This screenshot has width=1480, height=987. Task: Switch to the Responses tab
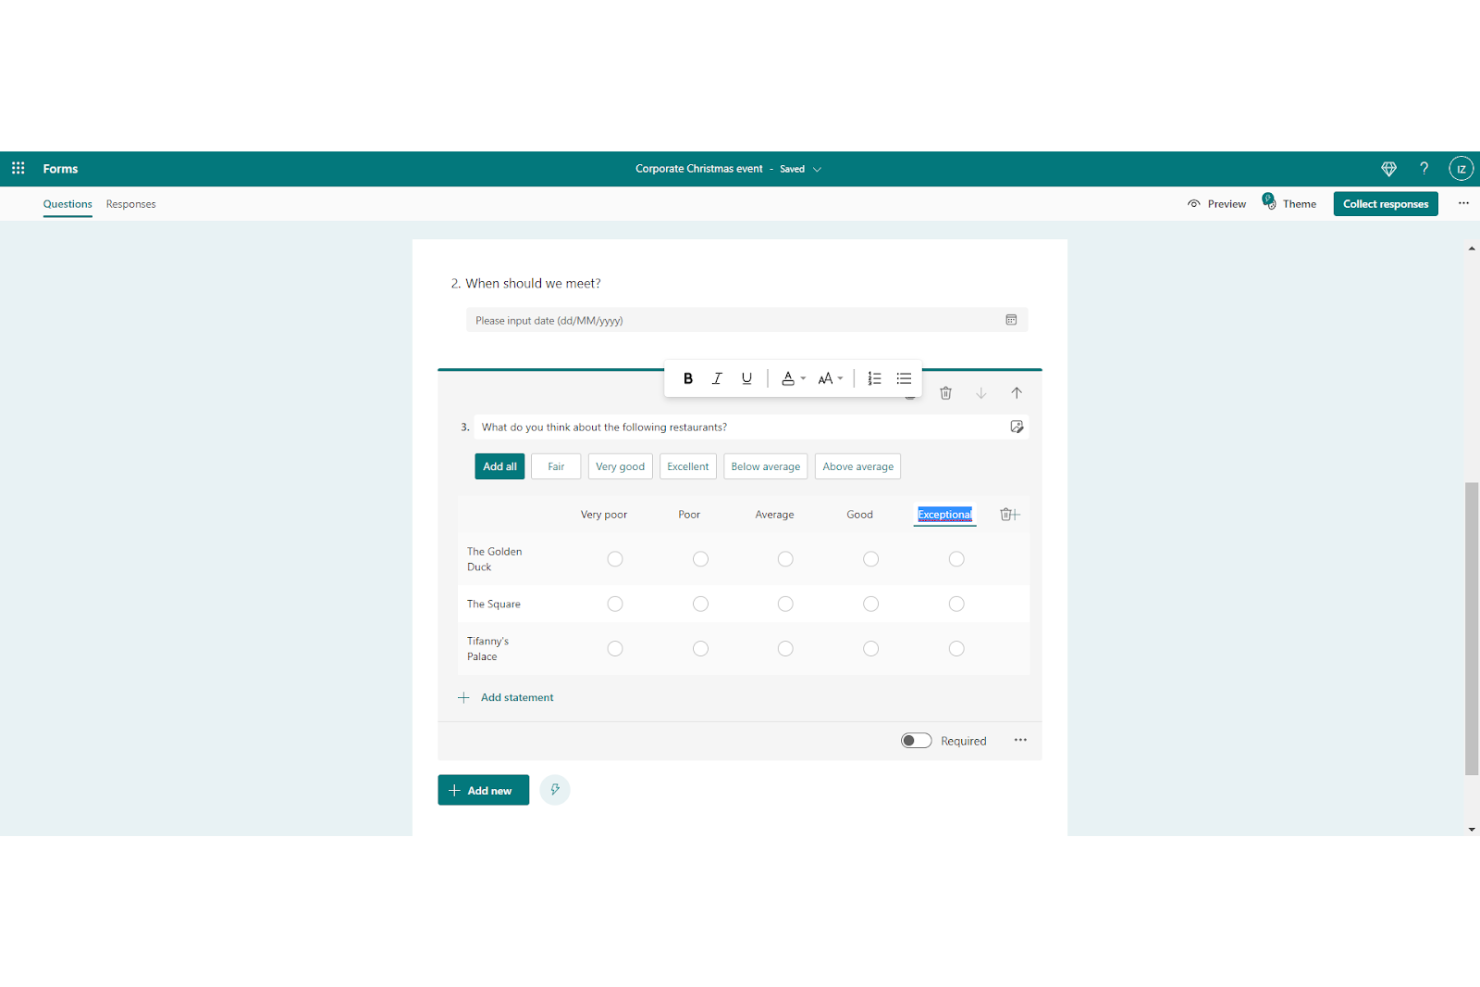coord(131,204)
